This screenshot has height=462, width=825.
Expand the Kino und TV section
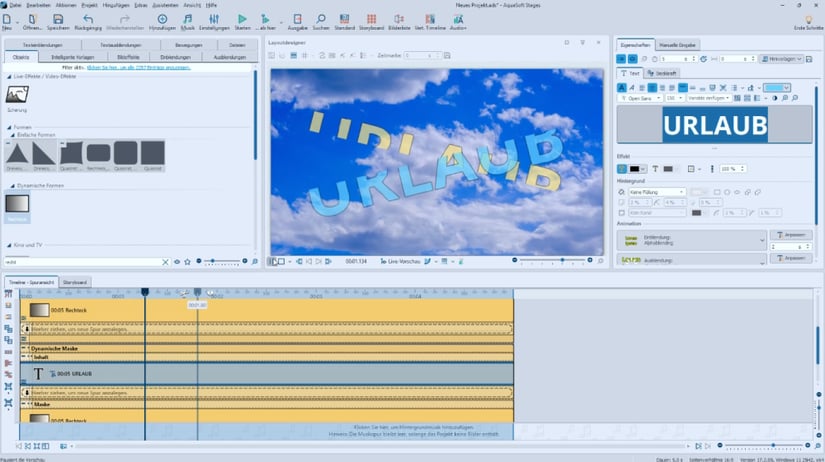(x=9, y=245)
